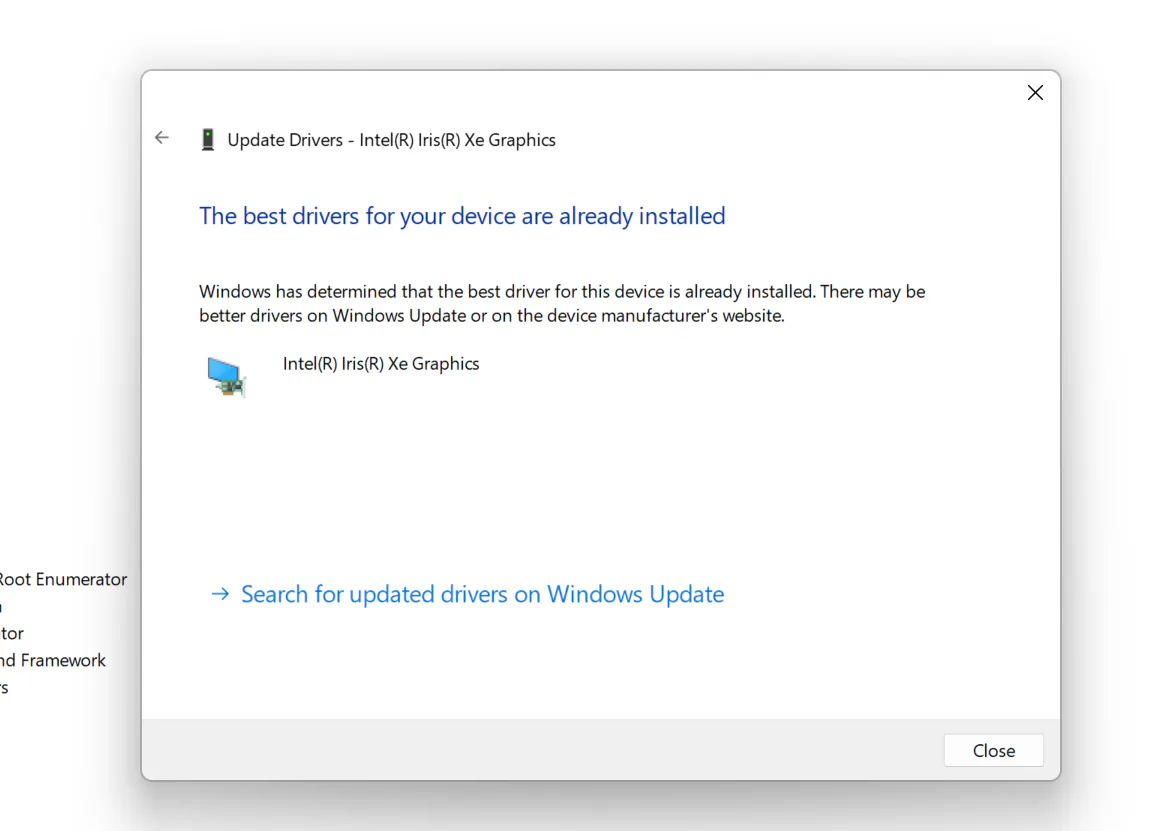Click the device icon beside Update Drivers title
The height and width of the screenshot is (831, 1164).
click(x=208, y=140)
